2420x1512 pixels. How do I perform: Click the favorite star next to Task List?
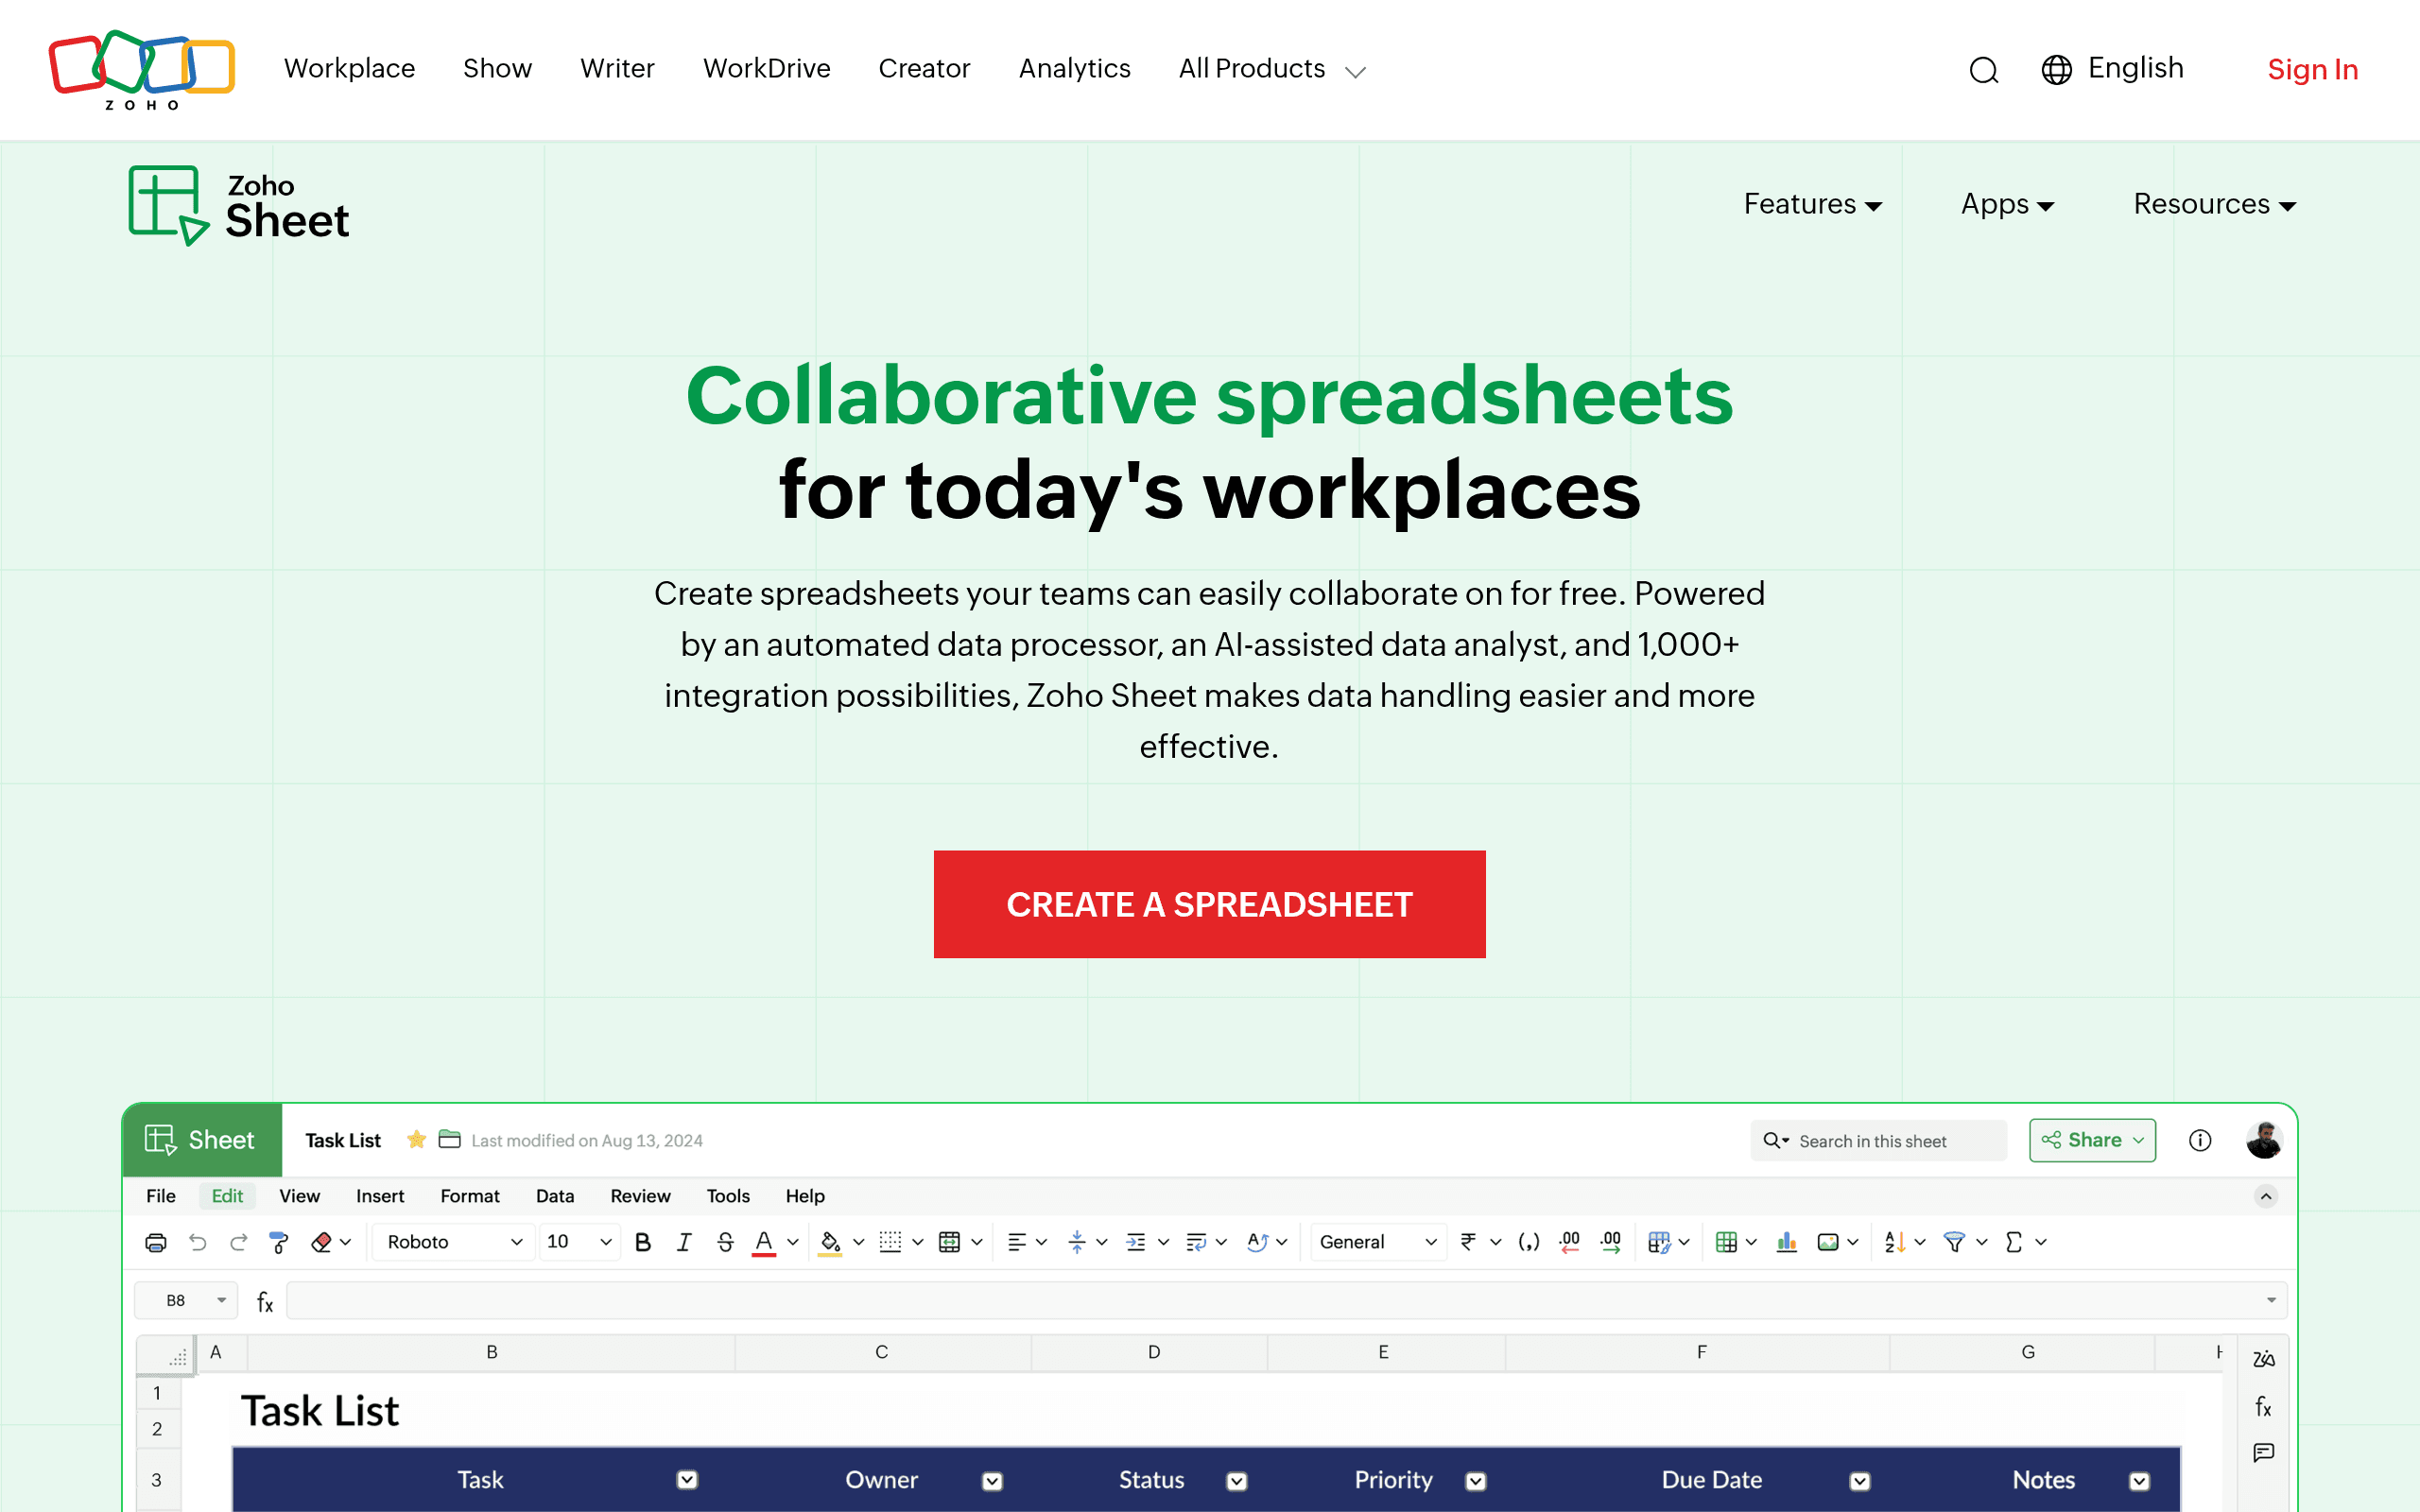tap(417, 1139)
